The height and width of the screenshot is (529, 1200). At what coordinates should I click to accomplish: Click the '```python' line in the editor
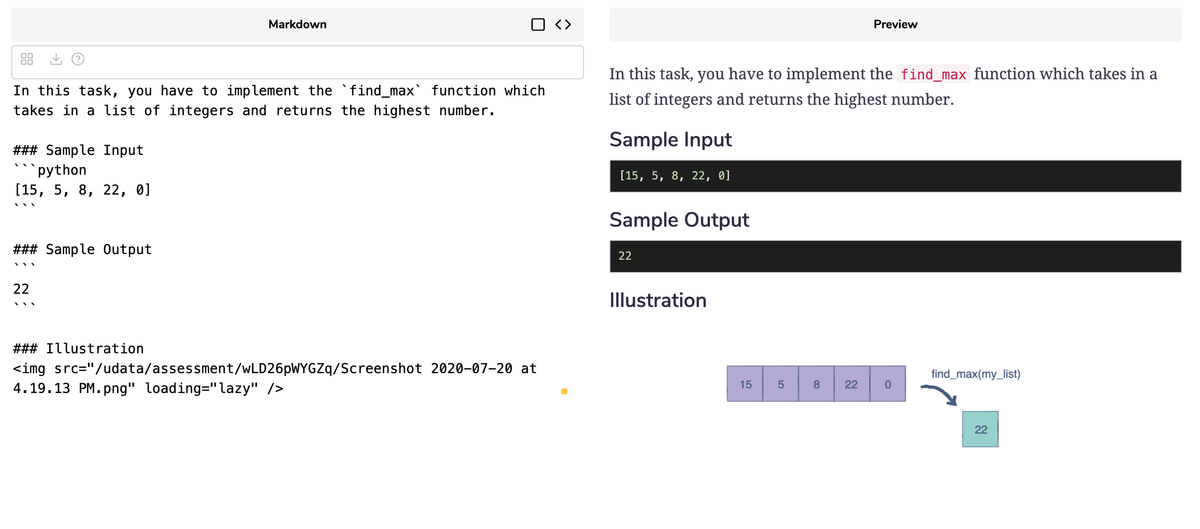tap(50, 170)
